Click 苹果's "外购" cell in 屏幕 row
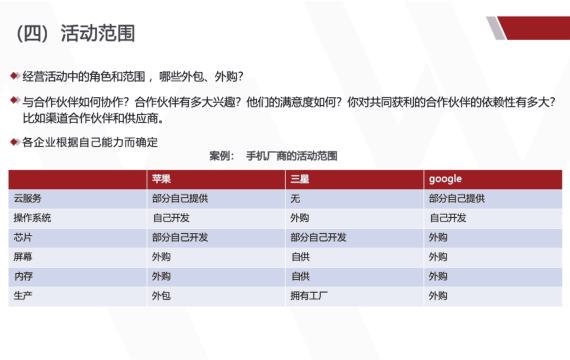This screenshot has height=360, width=570. coord(216,257)
